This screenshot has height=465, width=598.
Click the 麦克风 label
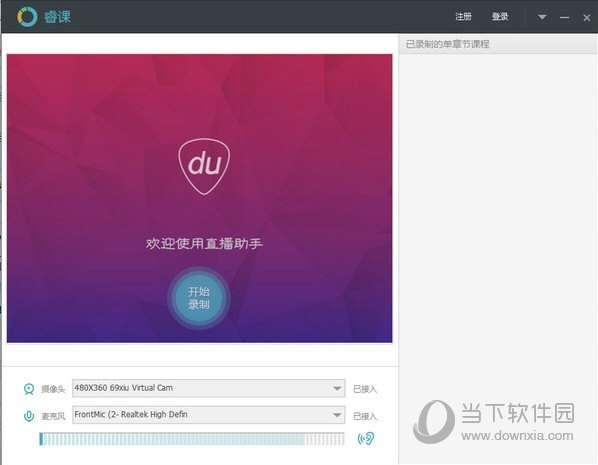pyautogui.click(x=53, y=416)
